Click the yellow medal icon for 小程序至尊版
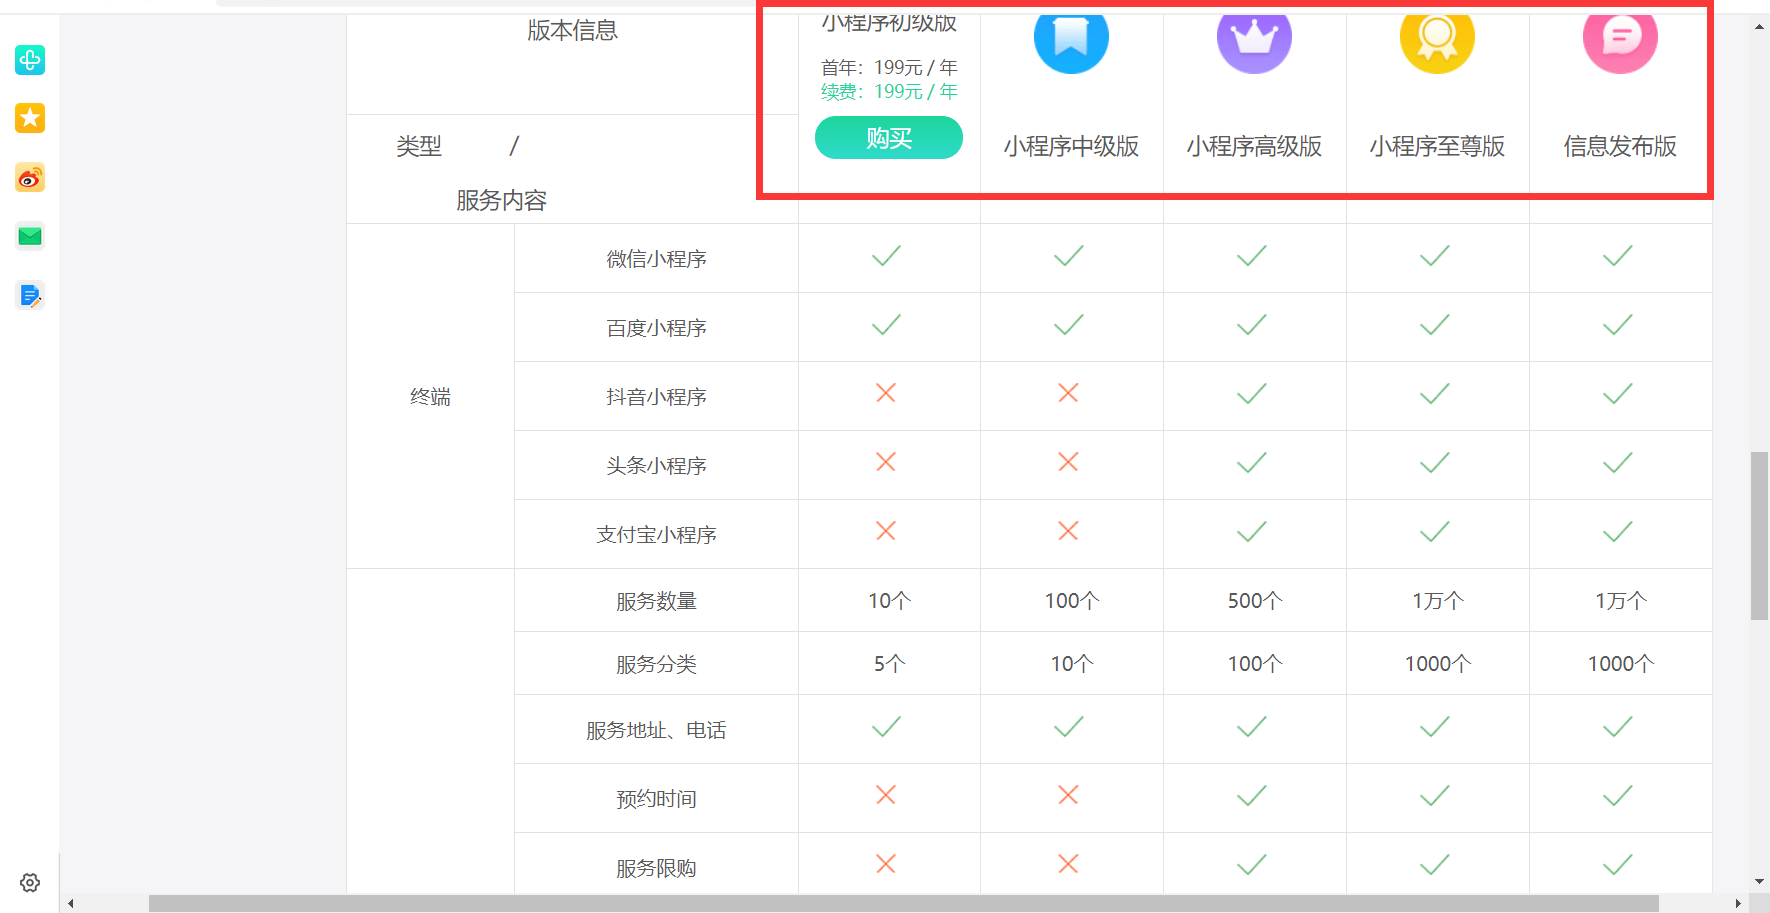The height and width of the screenshot is (913, 1770). pos(1436,37)
